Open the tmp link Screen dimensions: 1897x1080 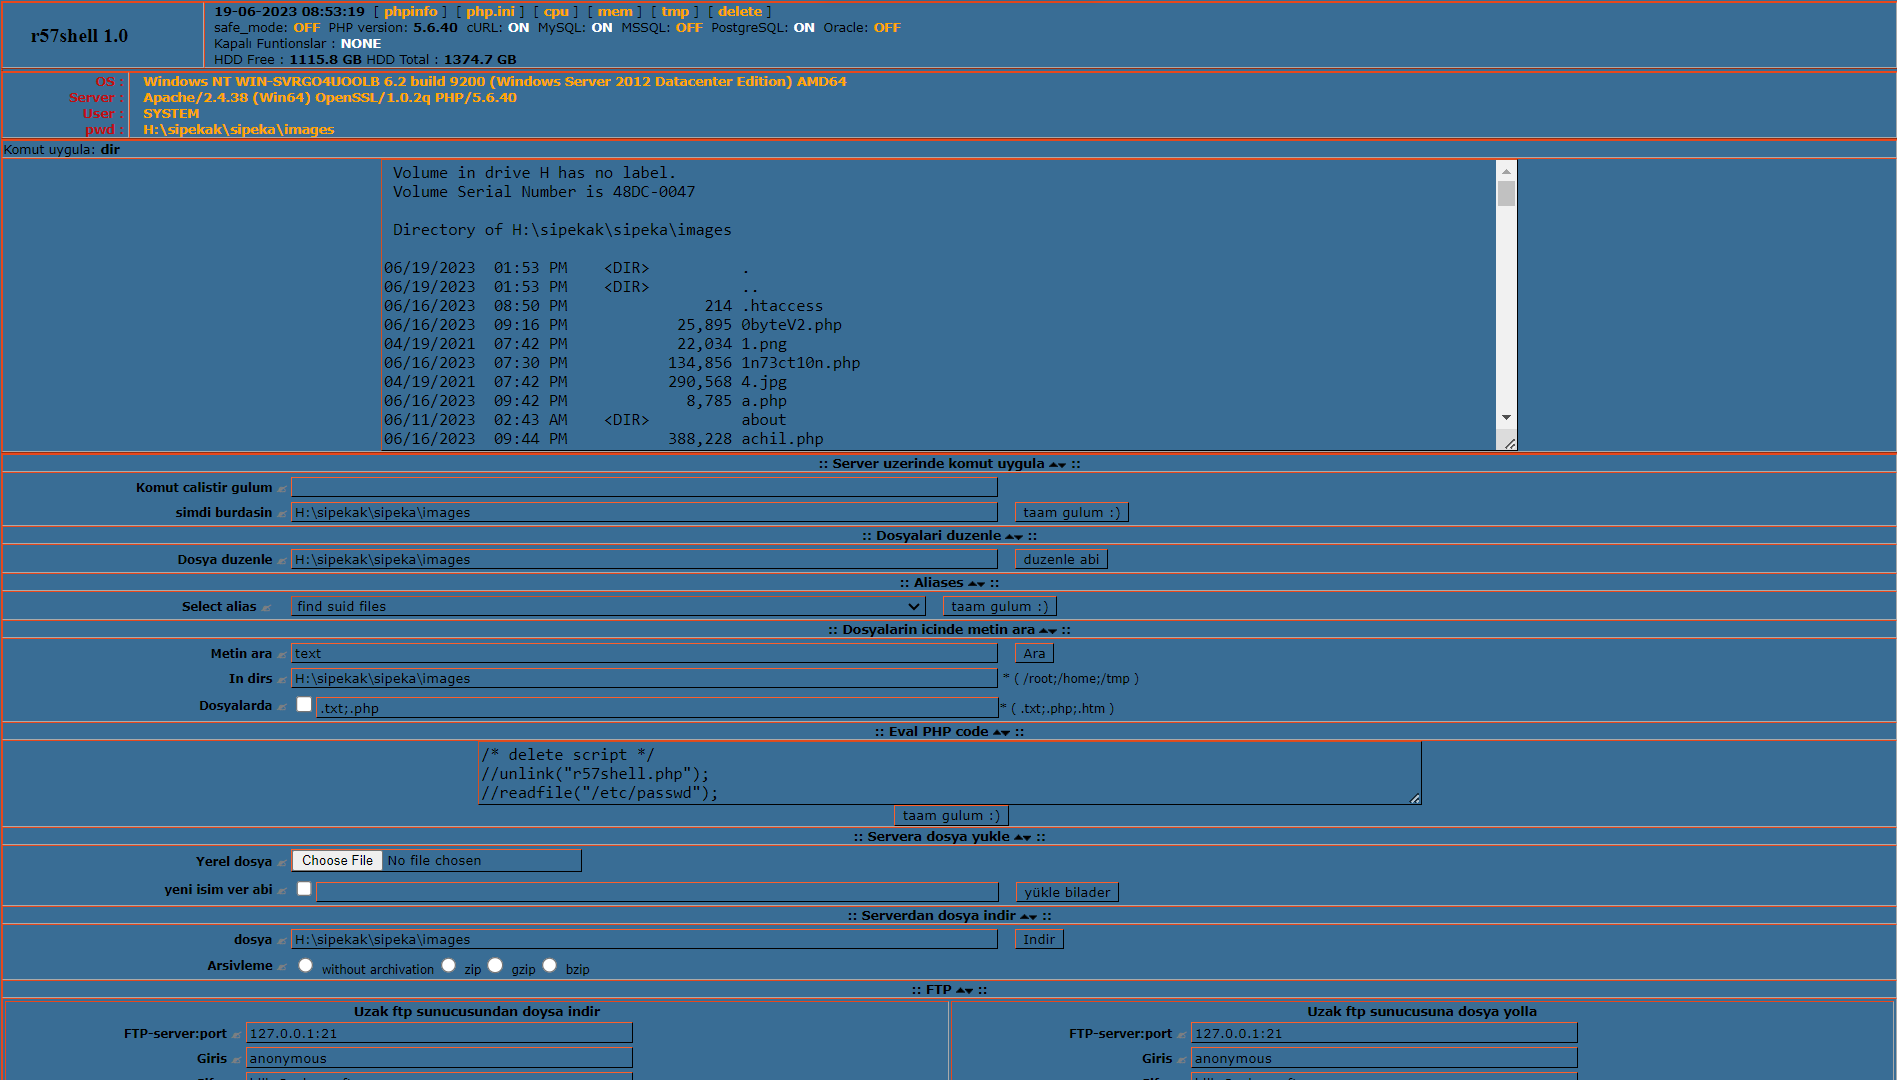675,12
